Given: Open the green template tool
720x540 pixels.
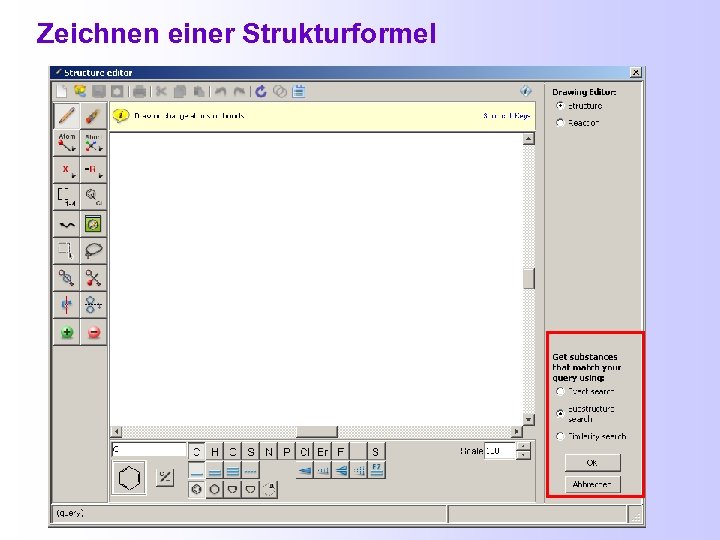Looking at the screenshot, I should [93, 224].
